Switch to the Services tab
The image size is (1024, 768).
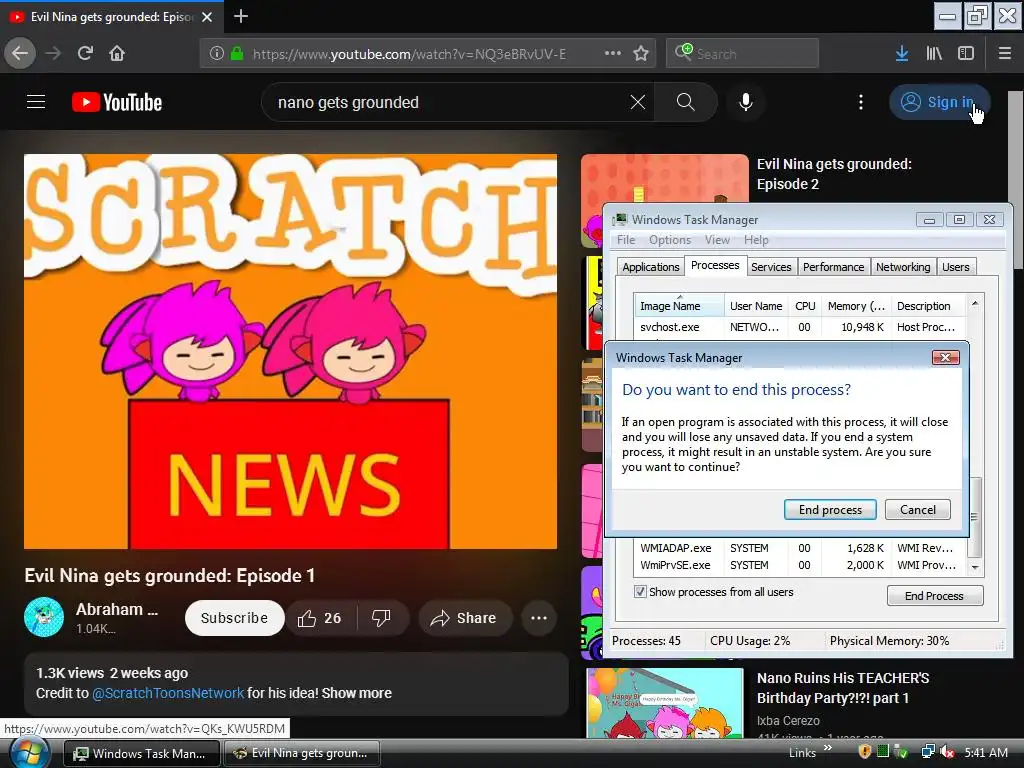pos(771,266)
